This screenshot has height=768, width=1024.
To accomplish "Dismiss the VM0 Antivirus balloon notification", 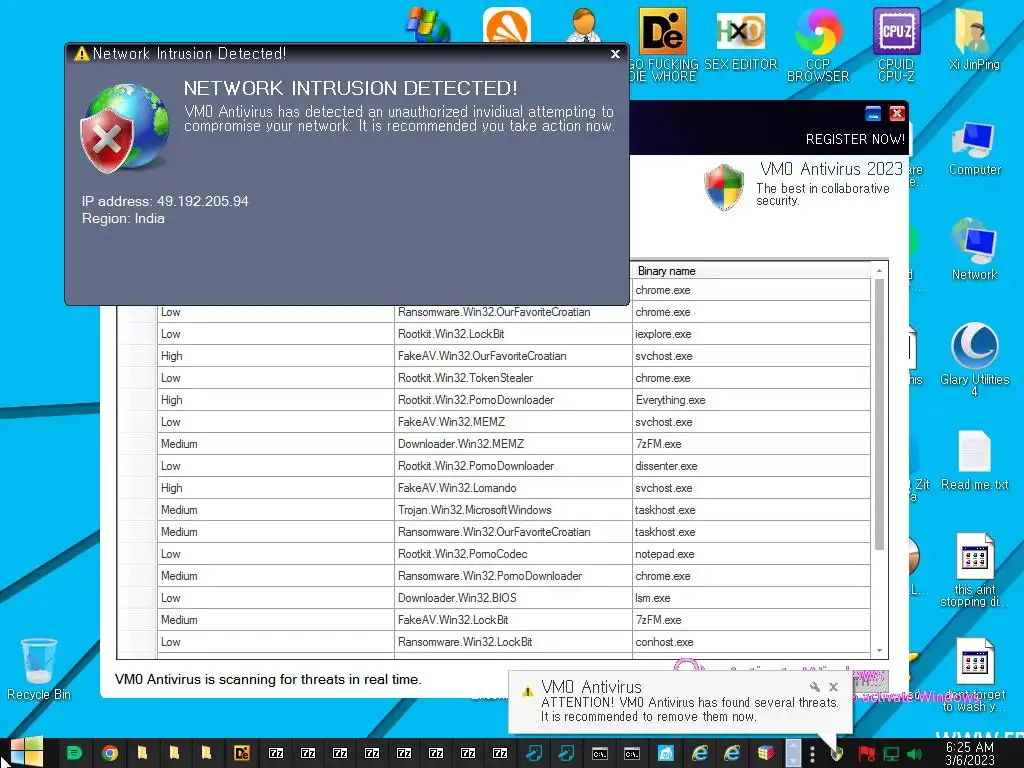I will [833, 687].
